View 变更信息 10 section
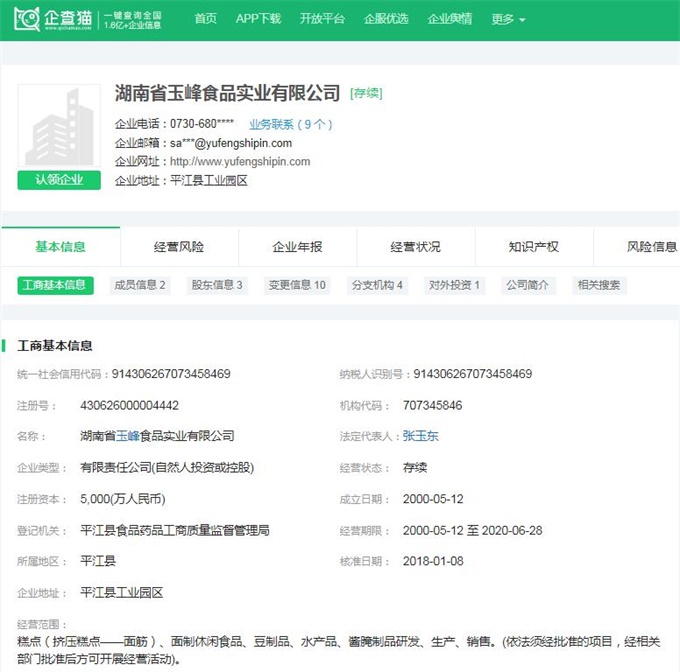Viewport: 680px width, 672px height. (297, 285)
